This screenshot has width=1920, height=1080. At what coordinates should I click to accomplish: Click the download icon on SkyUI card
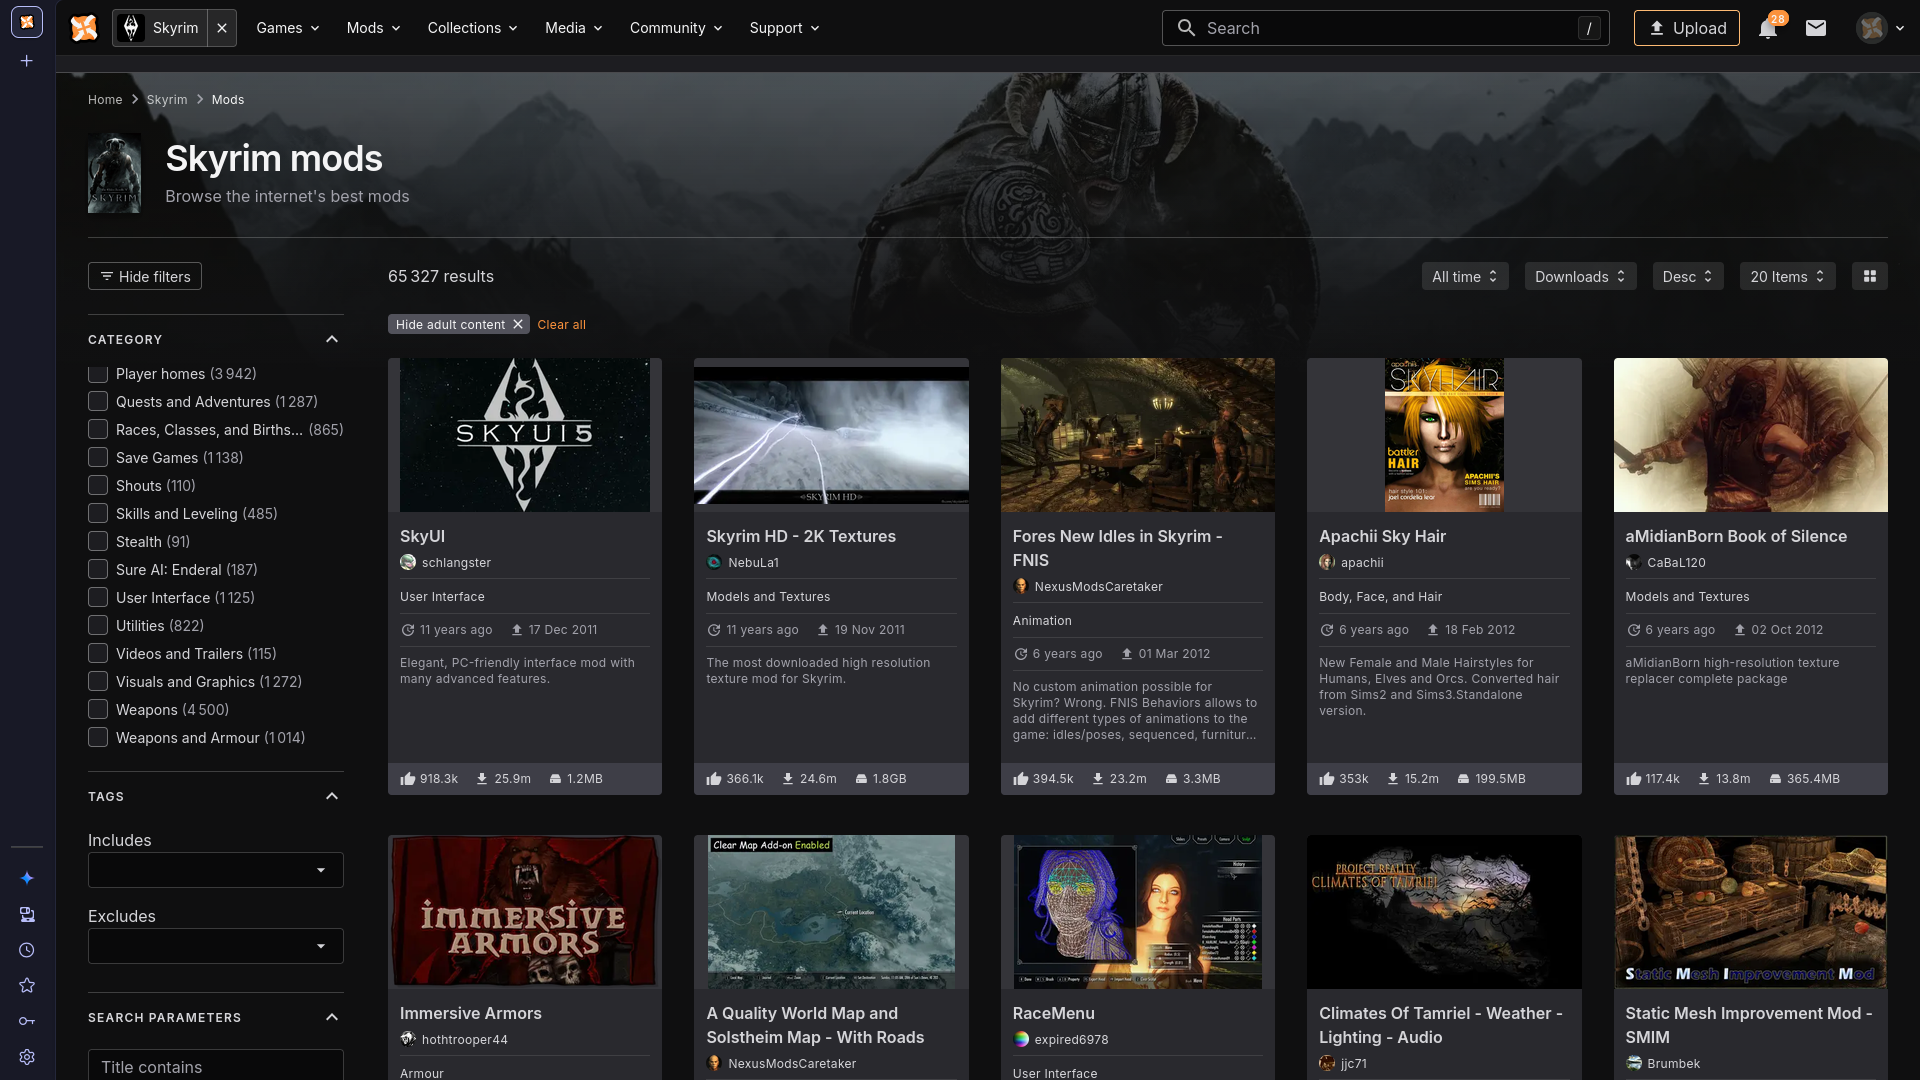click(x=482, y=779)
